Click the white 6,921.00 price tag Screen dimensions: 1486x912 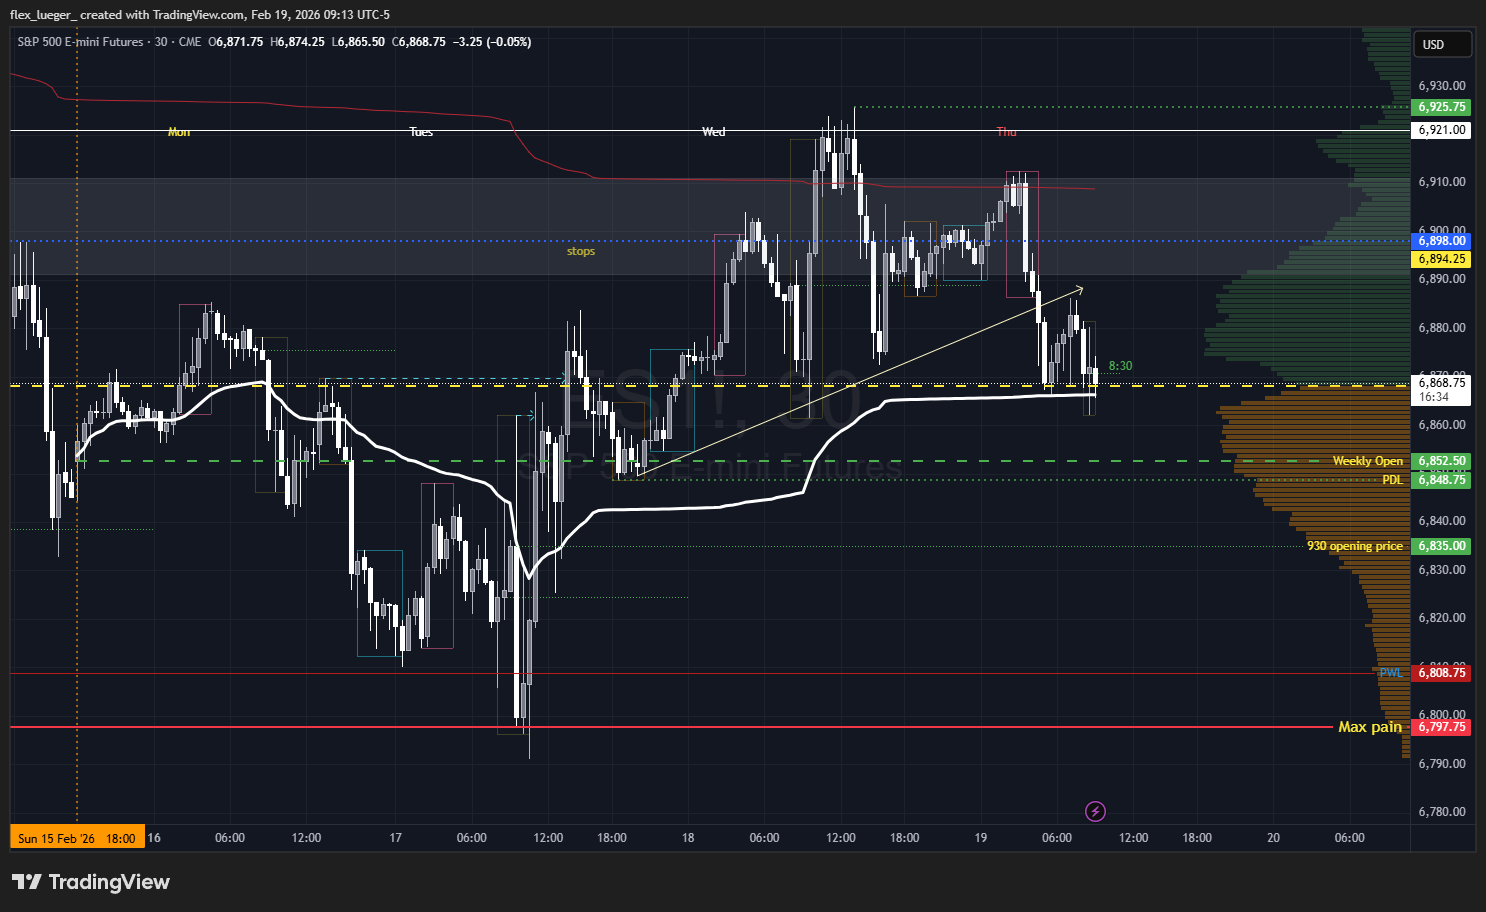(x=1441, y=130)
